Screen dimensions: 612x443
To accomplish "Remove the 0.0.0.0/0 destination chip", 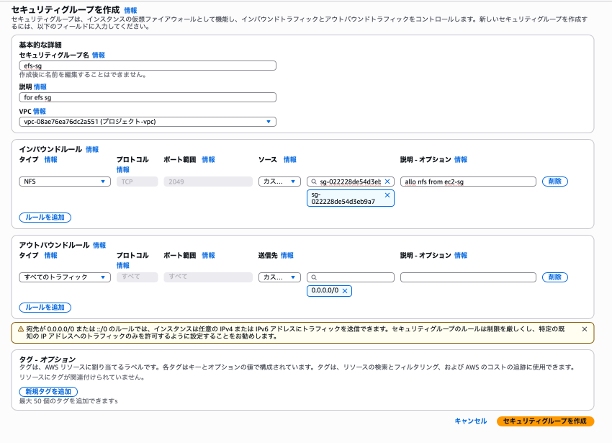I will pos(345,291).
